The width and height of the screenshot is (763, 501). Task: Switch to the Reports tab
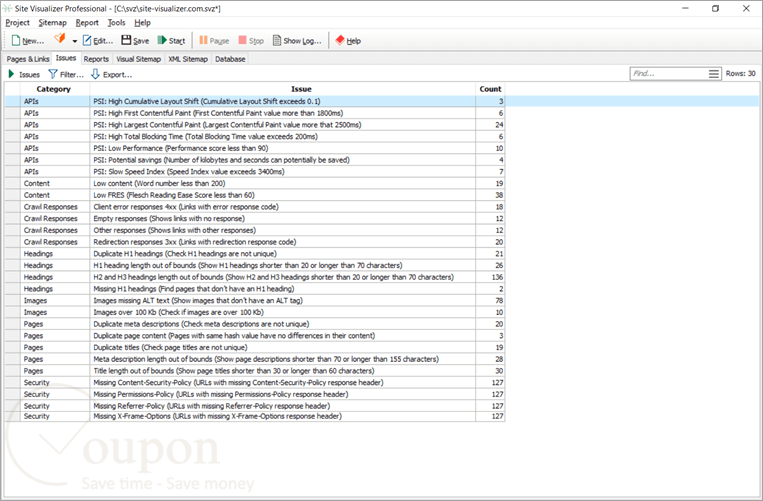tap(96, 59)
